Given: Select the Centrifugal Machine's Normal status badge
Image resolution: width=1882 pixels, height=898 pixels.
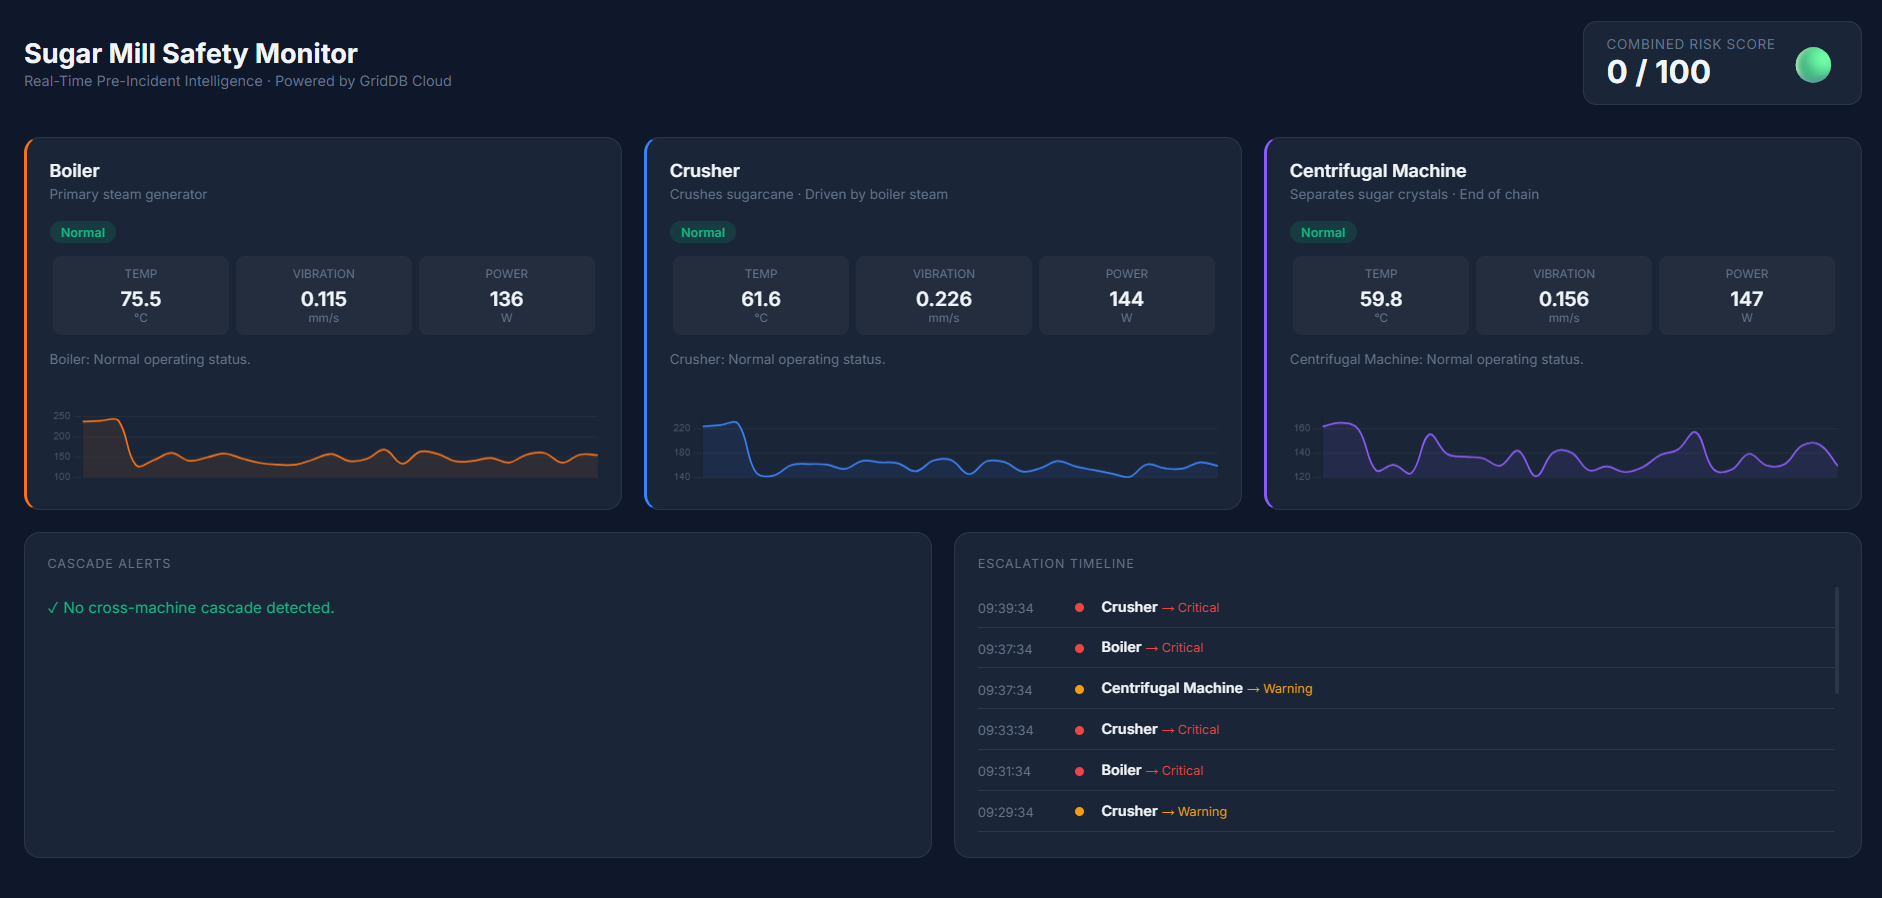Looking at the screenshot, I should [x=1323, y=233].
